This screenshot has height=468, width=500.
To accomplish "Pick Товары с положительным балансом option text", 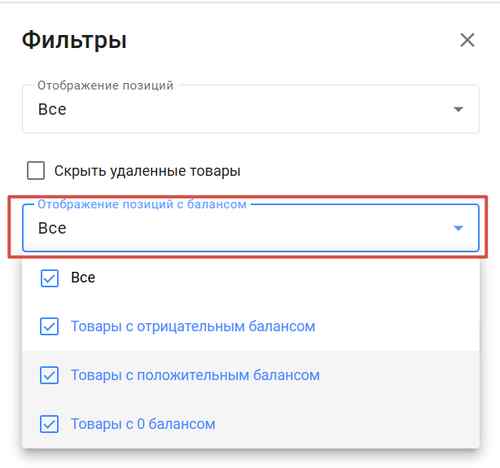I will coord(195,375).
